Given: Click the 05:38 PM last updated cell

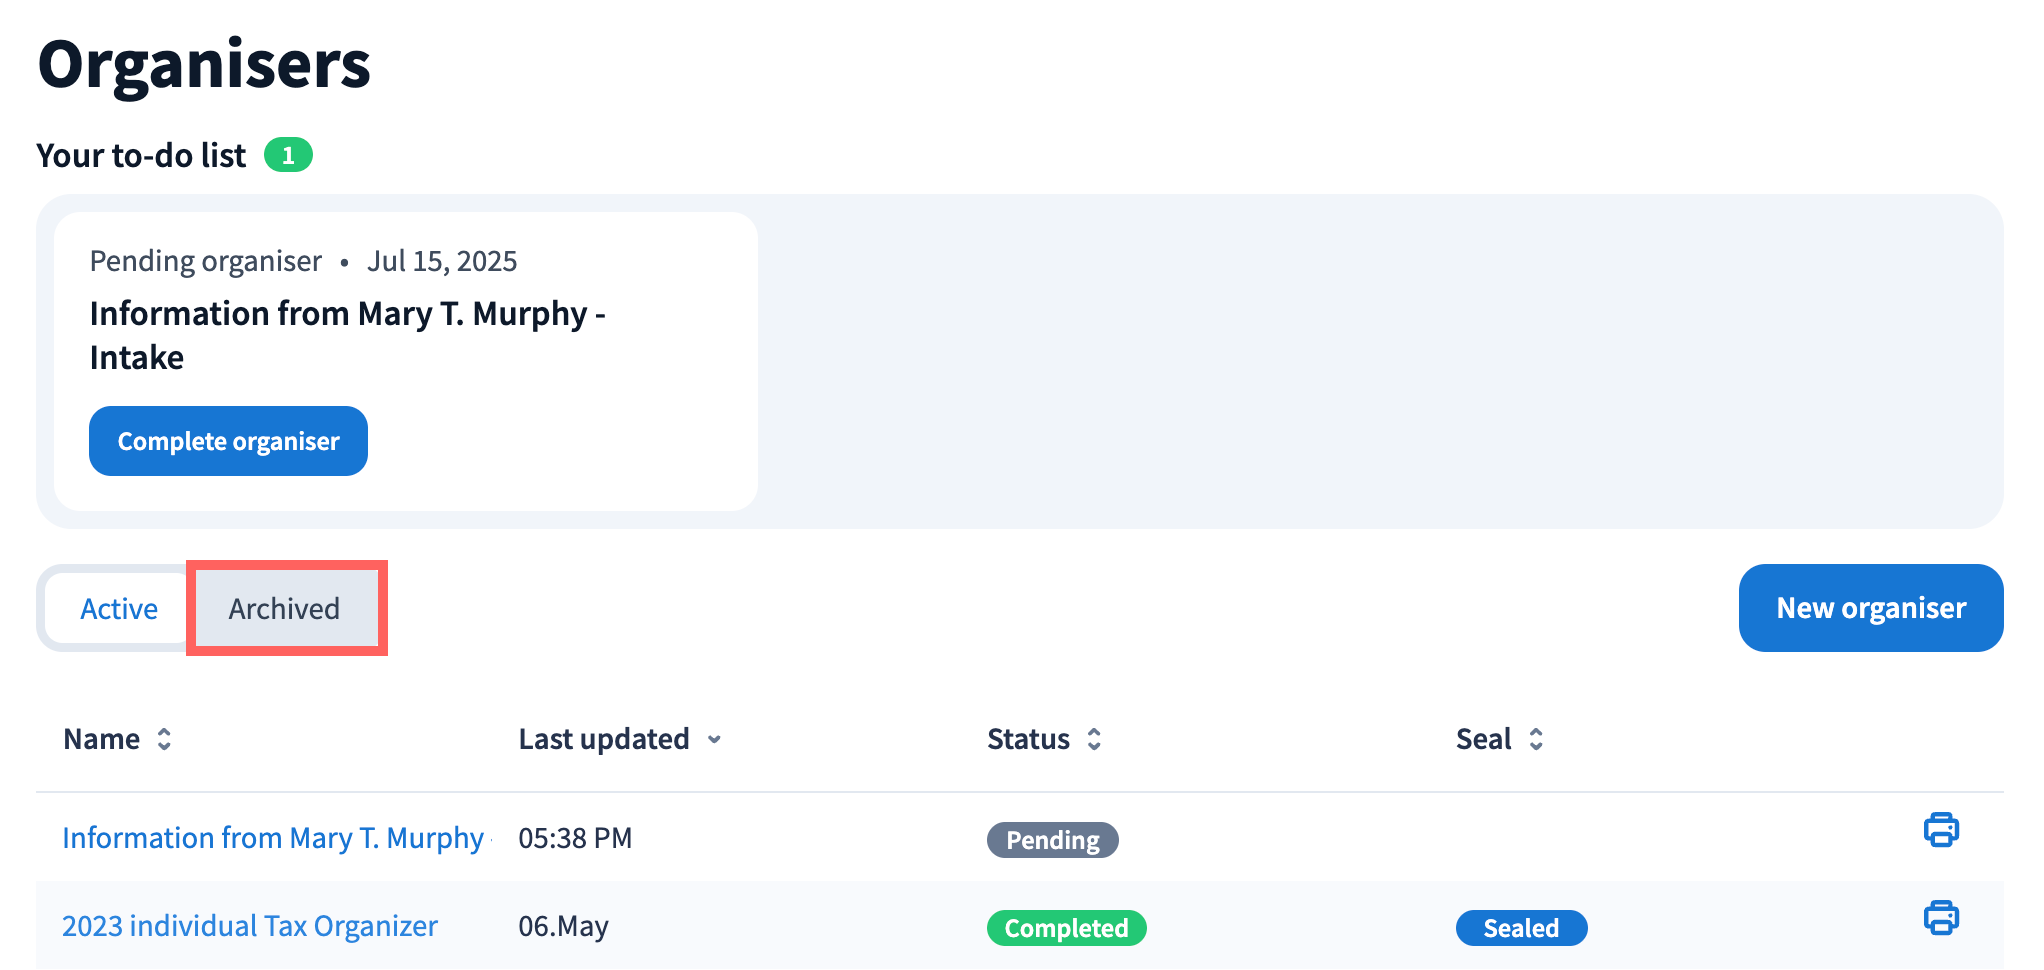Looking at the screenshot, I should (x=575, y=838).
